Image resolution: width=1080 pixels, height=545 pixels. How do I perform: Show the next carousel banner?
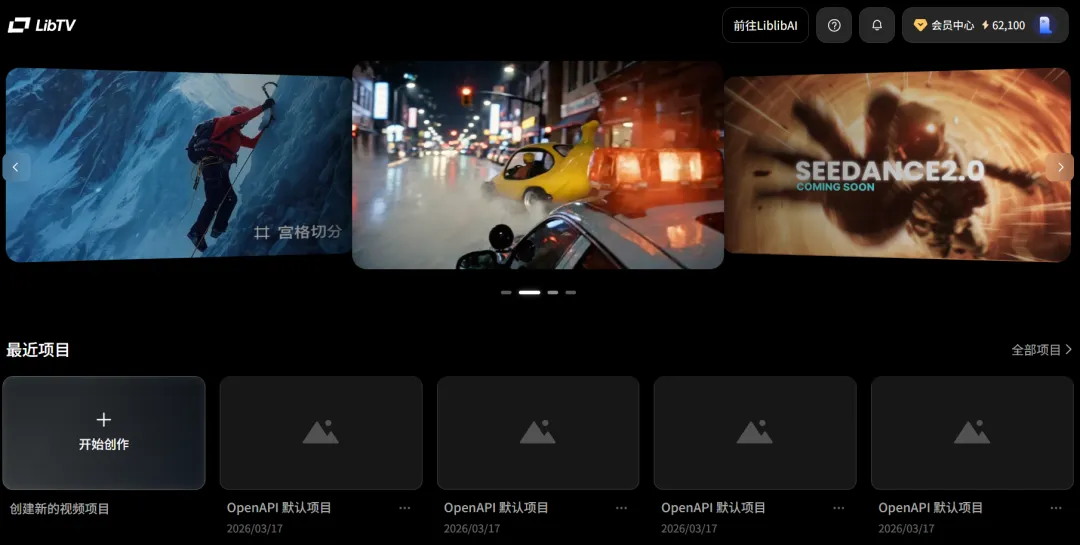pos(1061,167)
